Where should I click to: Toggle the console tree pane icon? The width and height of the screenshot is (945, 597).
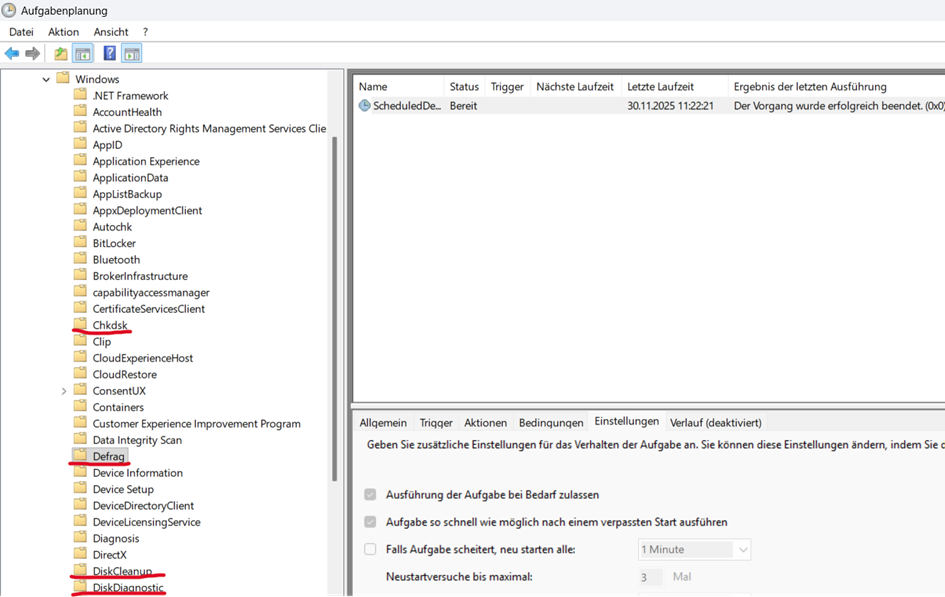(83, 54)
